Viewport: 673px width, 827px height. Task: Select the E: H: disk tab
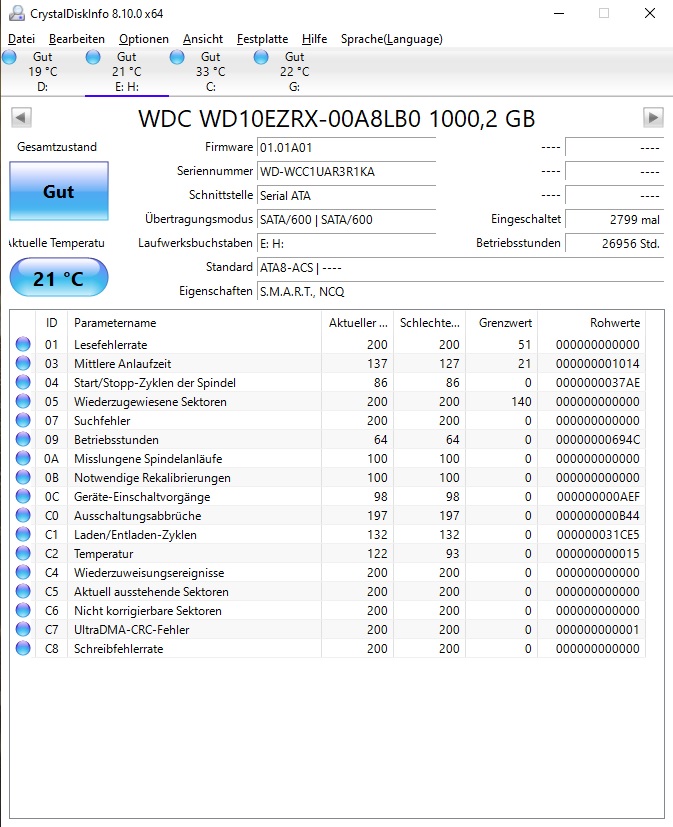(x=127, y=72)
